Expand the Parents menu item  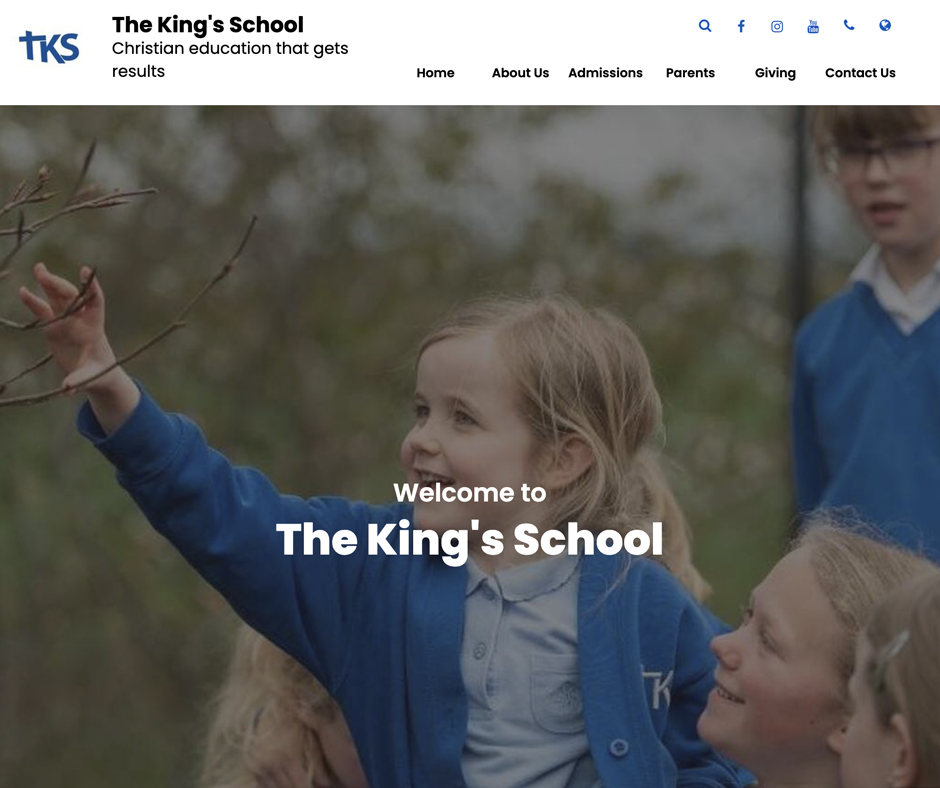click(x=690, y=73)
